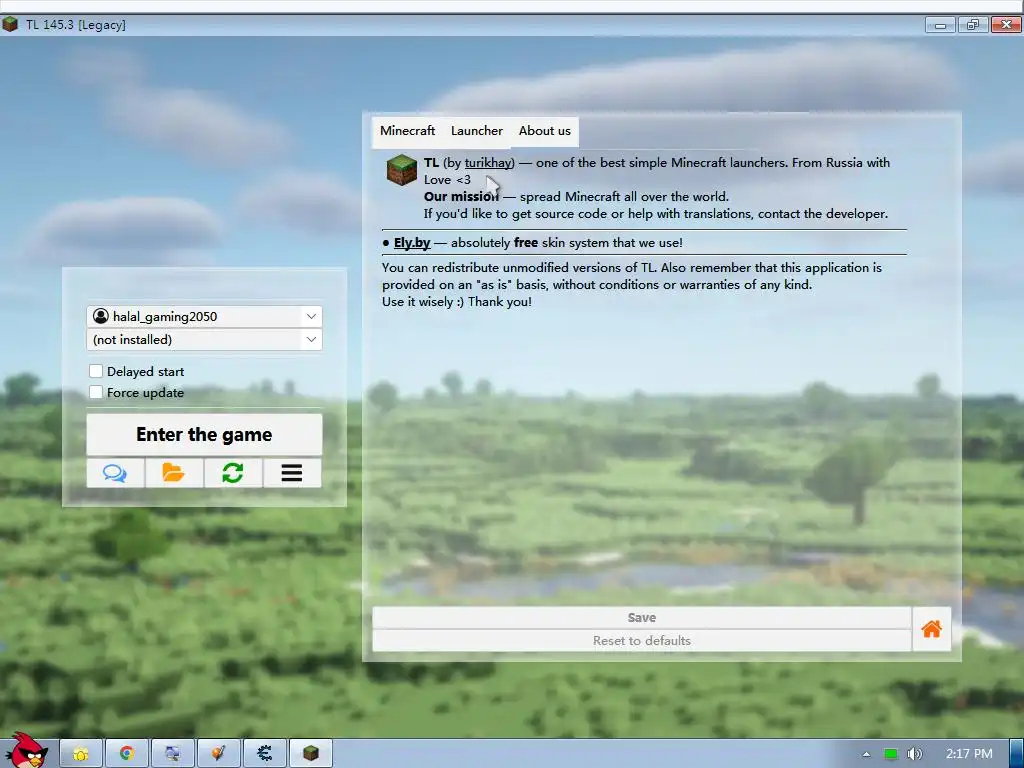Click the orange home icon button

pyautogui.click(x=931, y=629)
